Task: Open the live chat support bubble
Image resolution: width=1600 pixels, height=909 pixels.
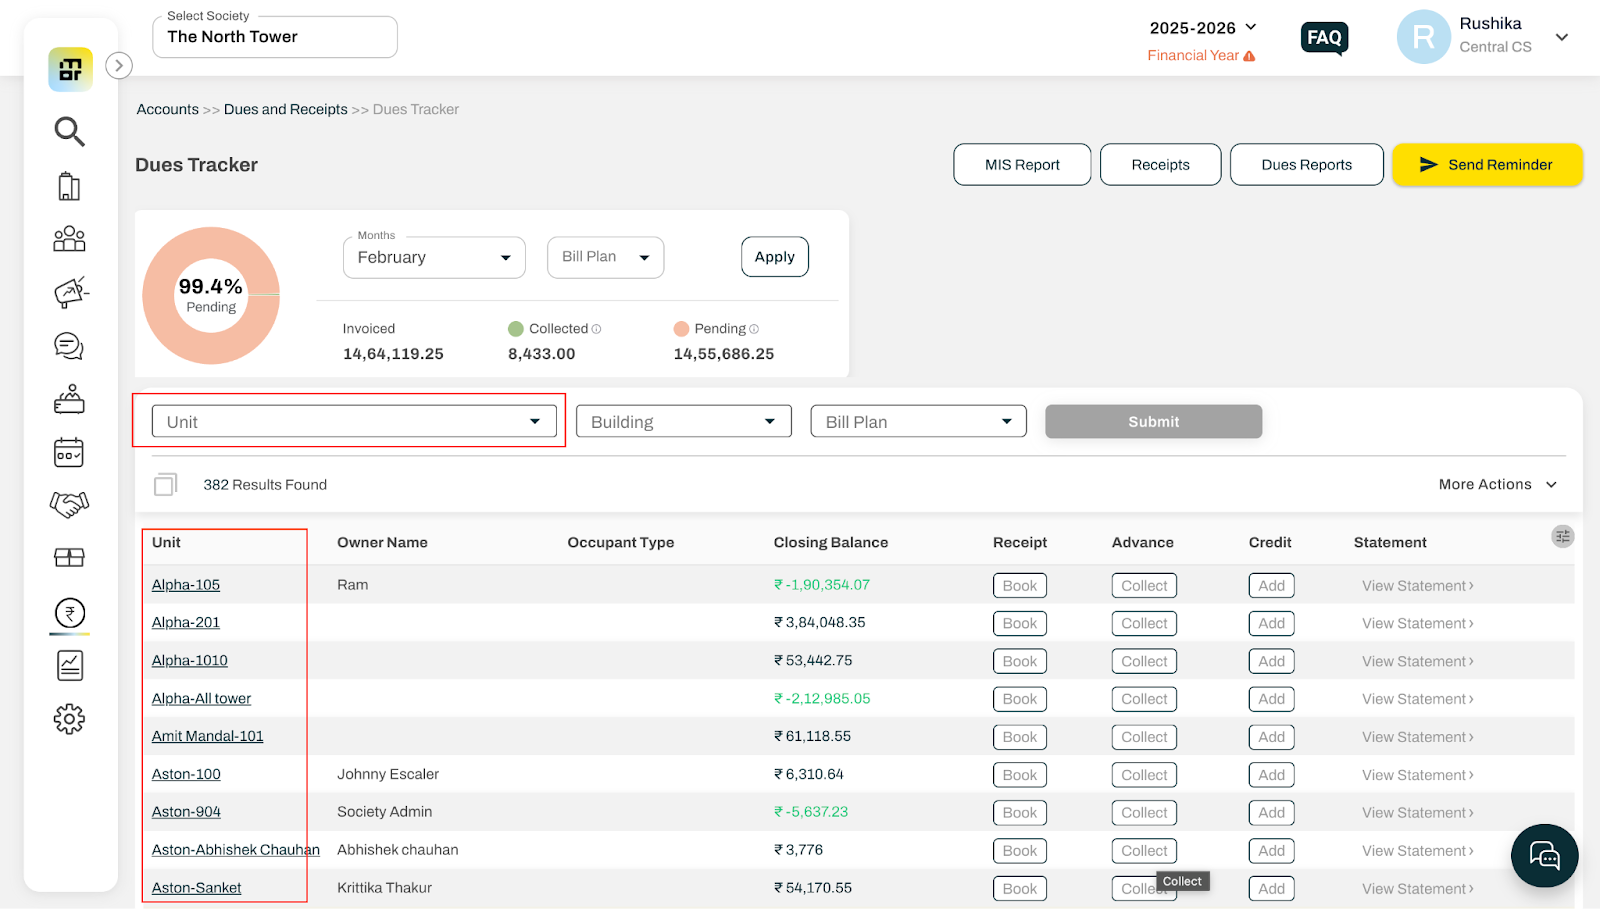Action: [1545, 856]
